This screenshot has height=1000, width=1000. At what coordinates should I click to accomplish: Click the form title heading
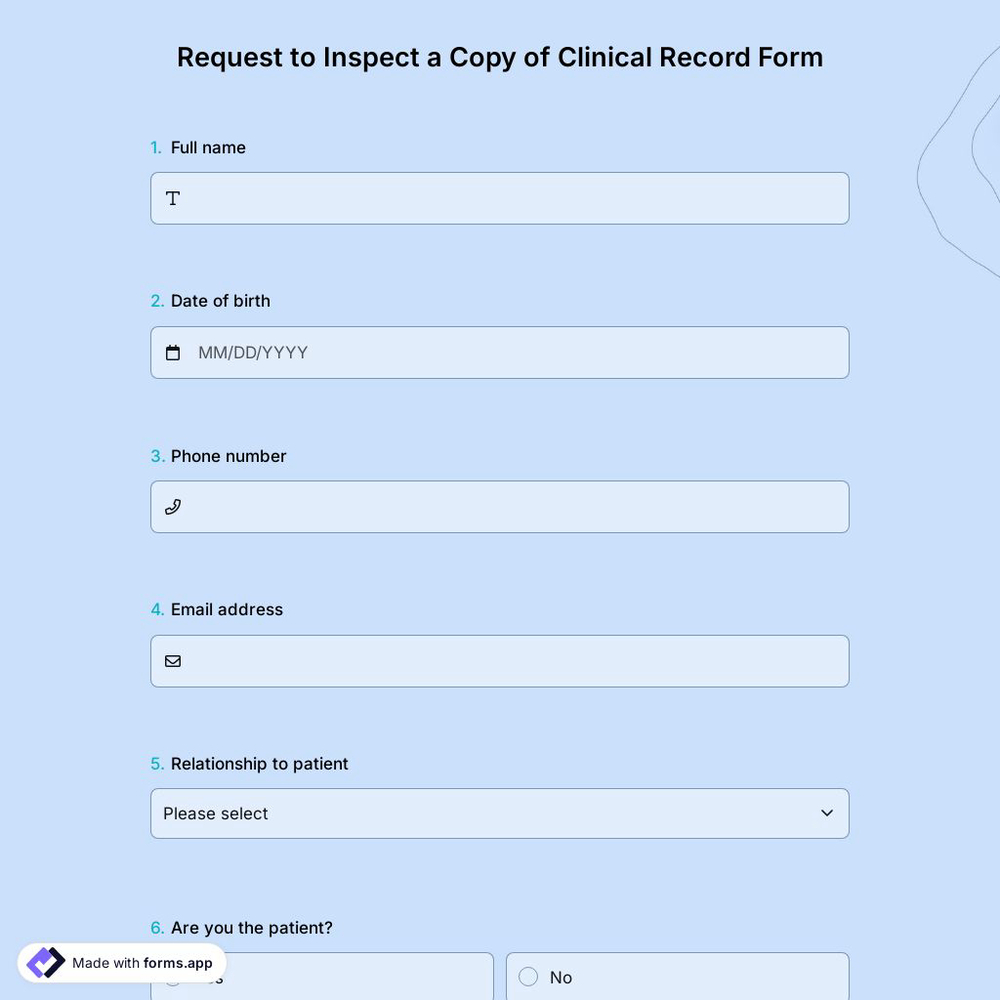click(500, 57)
